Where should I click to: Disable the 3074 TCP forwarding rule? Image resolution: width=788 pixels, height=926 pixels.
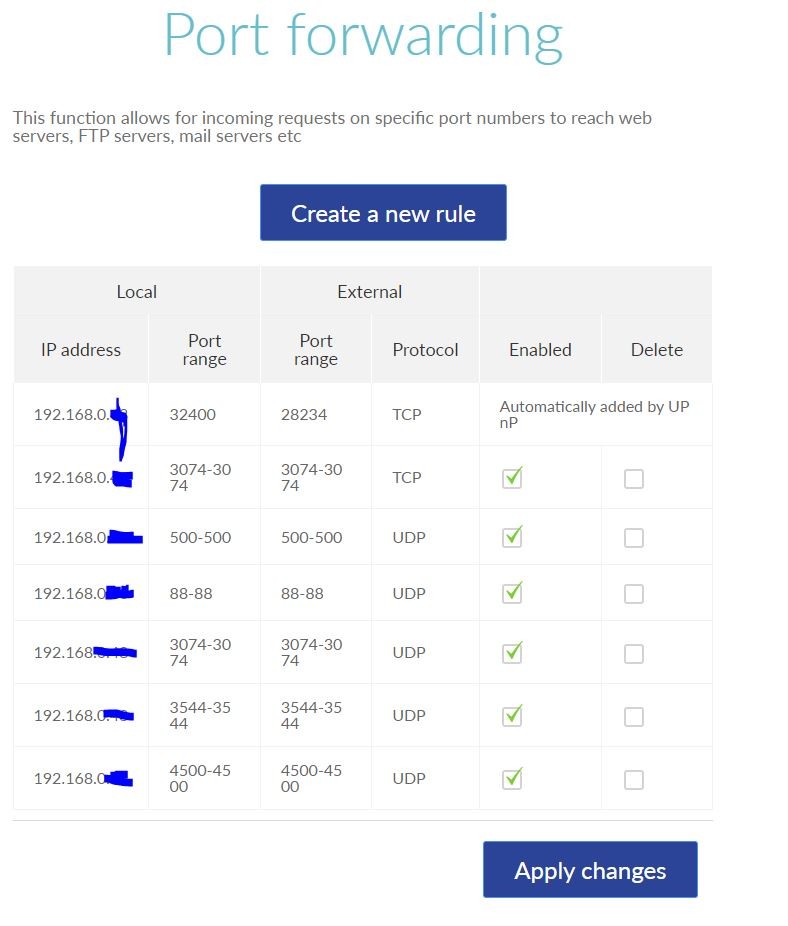512,478
